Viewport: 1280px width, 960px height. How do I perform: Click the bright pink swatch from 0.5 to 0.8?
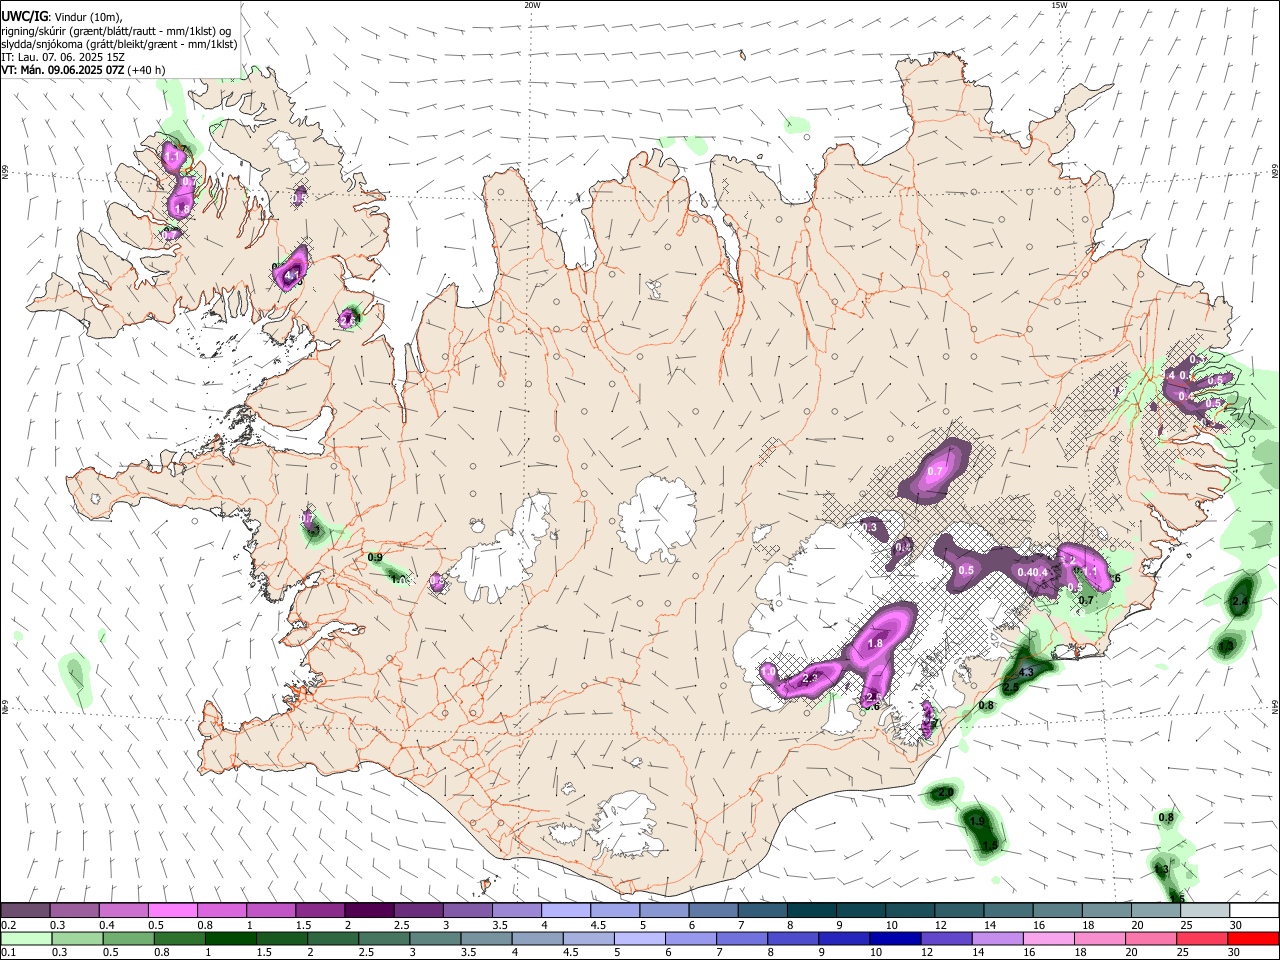coord(173,910)
